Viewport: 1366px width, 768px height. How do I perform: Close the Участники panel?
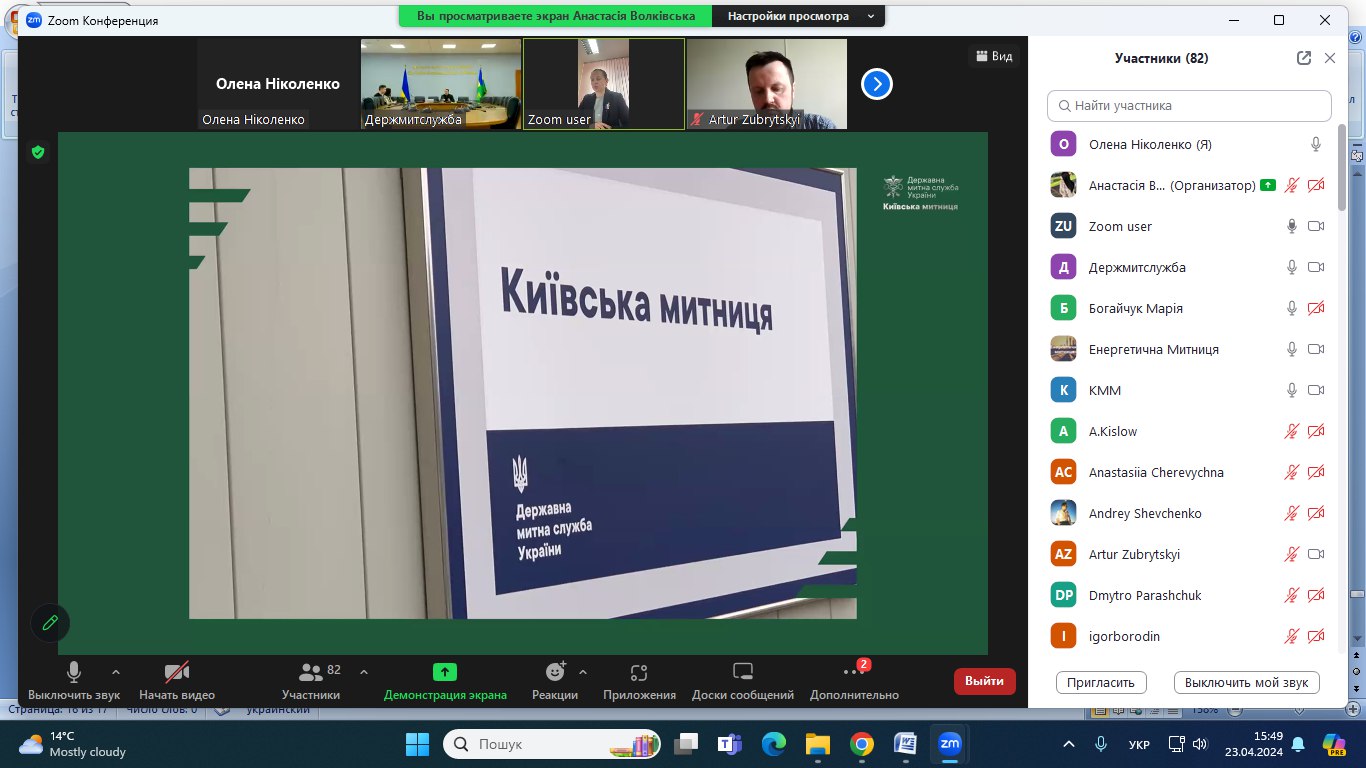click(1330, 58)
